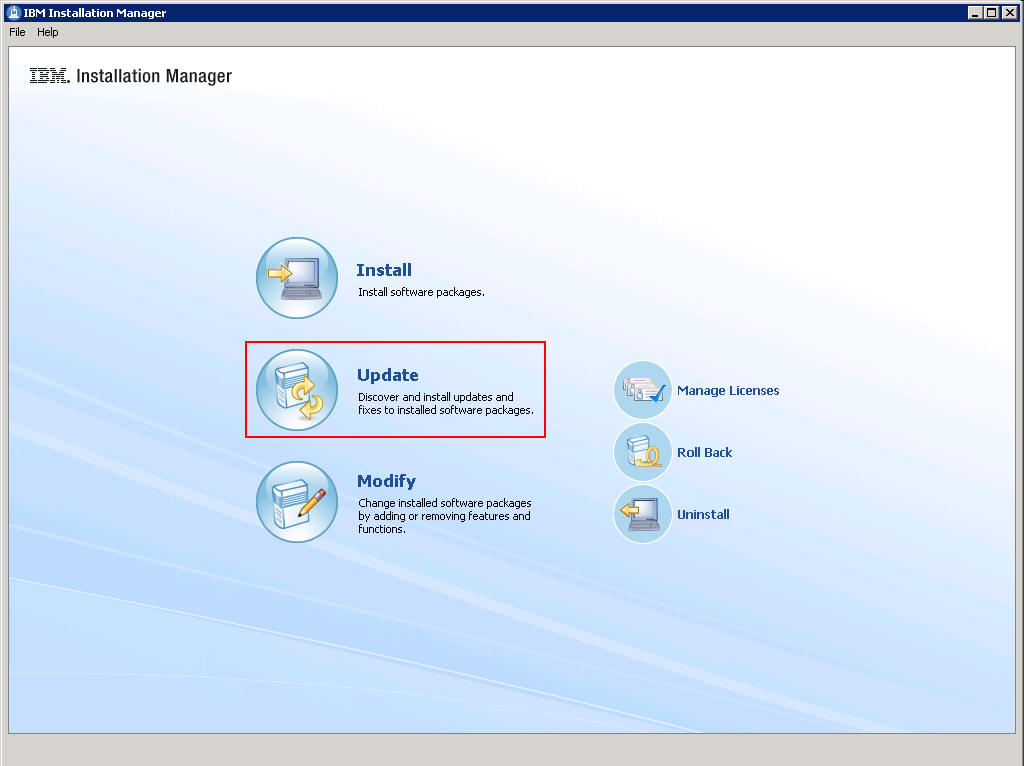Open the Install heading link
Image resolution: width=1024 pixels, height=766 pixels.
384,270
